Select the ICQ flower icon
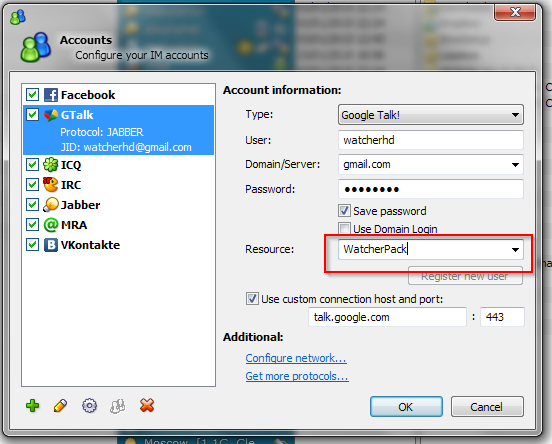Viewport: 552px width, 444px height. pos(50,164)
